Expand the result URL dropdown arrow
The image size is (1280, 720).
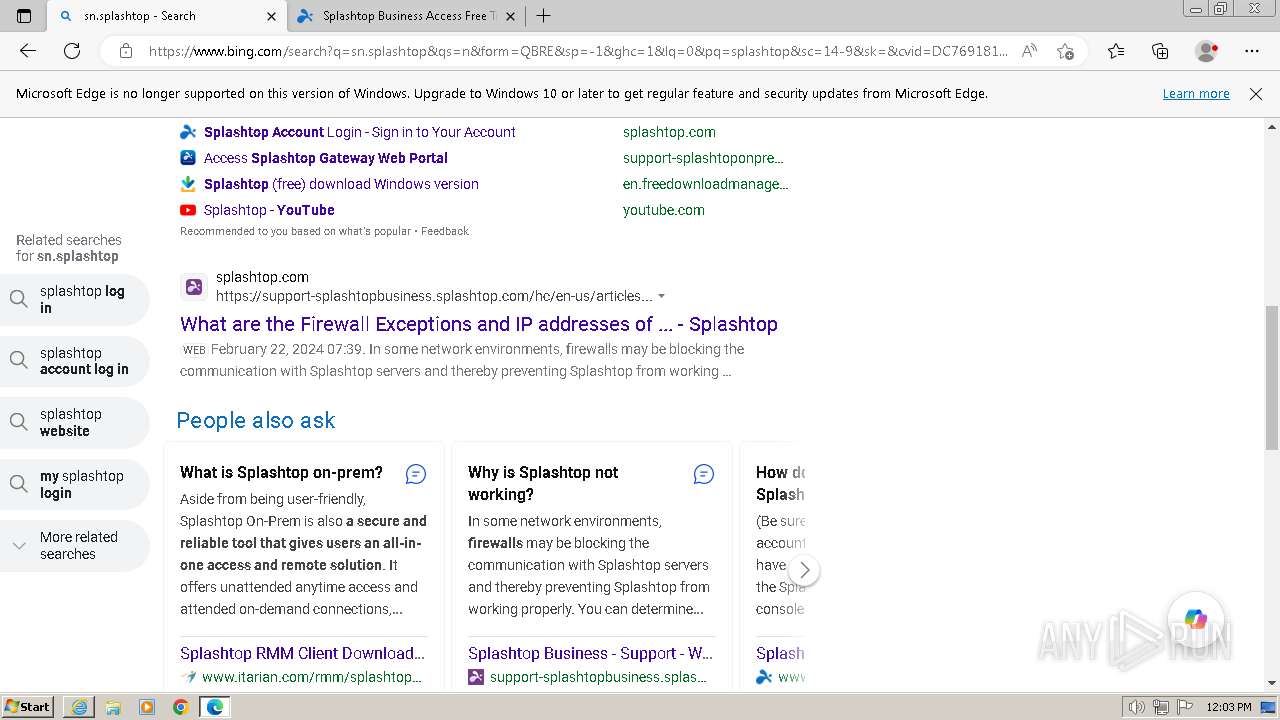[661, 297]
